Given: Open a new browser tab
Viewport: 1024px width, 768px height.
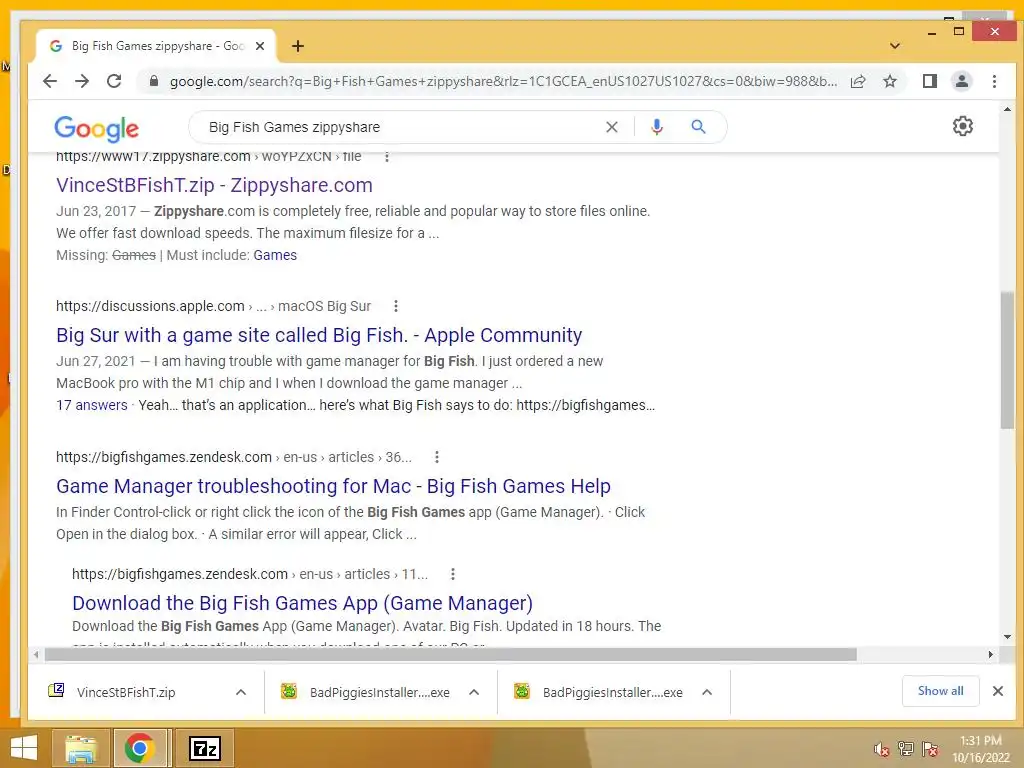Looking at the screenshot, I should point(298,46).
